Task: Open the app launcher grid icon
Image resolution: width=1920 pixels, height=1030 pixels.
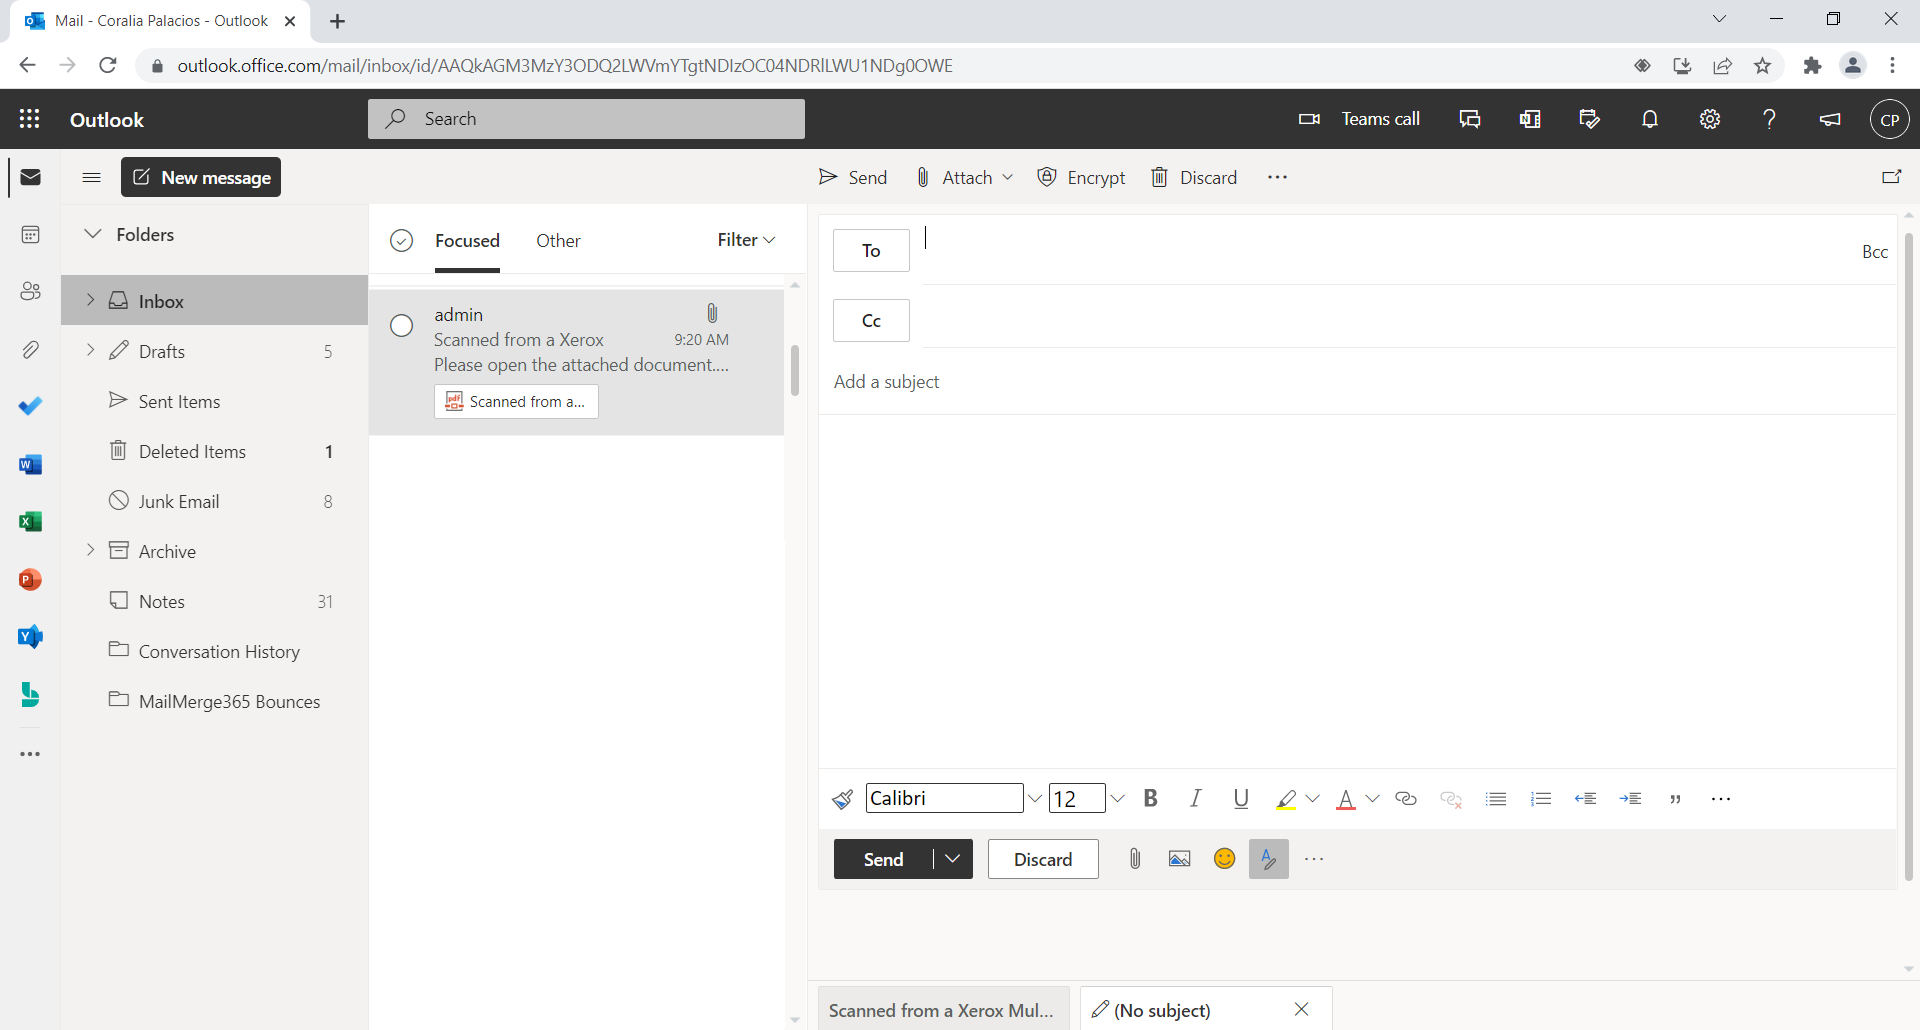Action: (30, 119)
